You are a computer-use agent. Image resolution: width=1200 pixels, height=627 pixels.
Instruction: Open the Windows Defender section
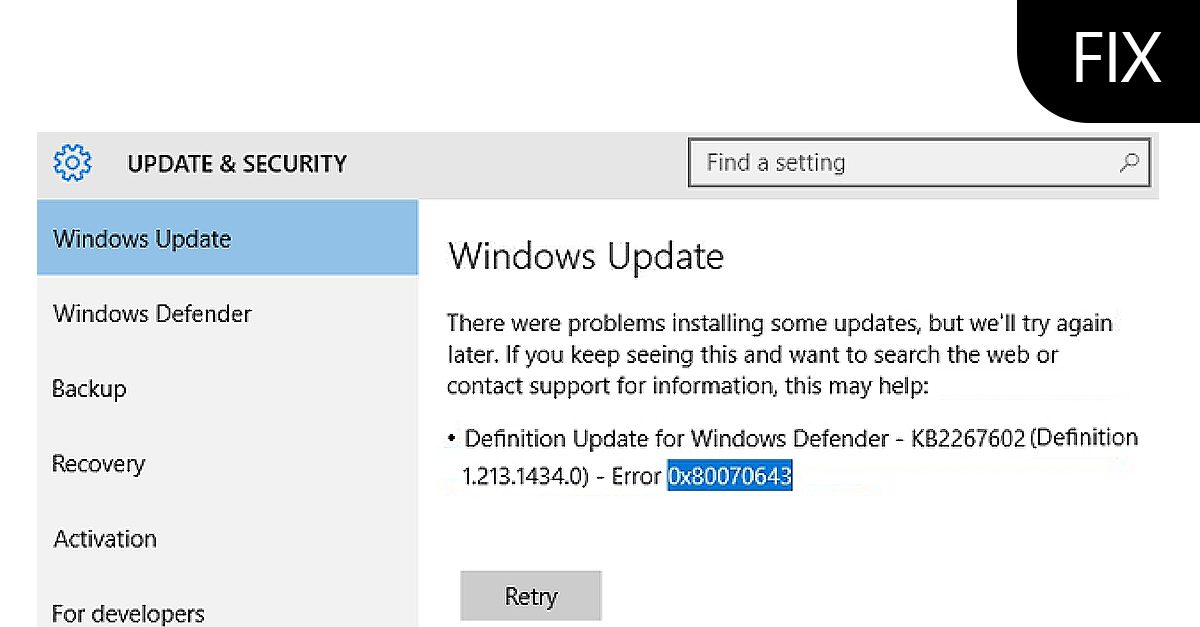153,314
